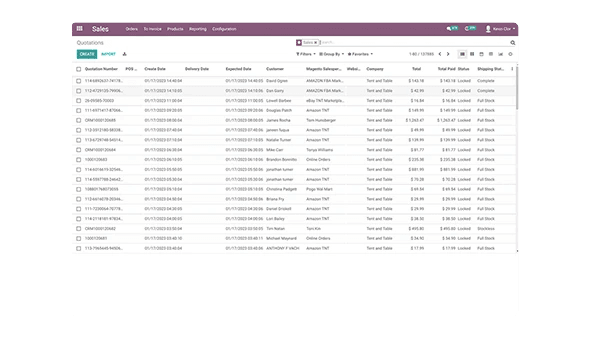This screenshot has width=590, height=360.
Task: Open the Michael Maynard quotation row
Action: 294,238
